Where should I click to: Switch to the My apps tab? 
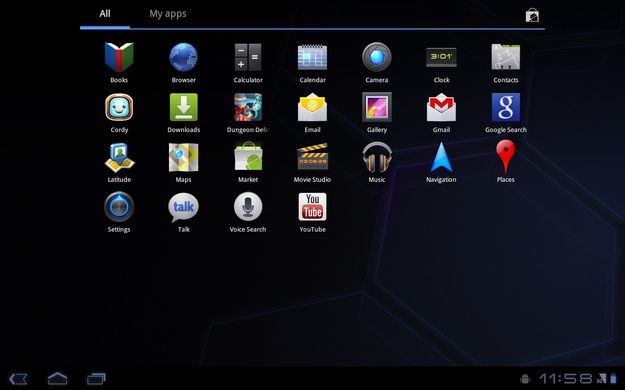click(168, 14)
